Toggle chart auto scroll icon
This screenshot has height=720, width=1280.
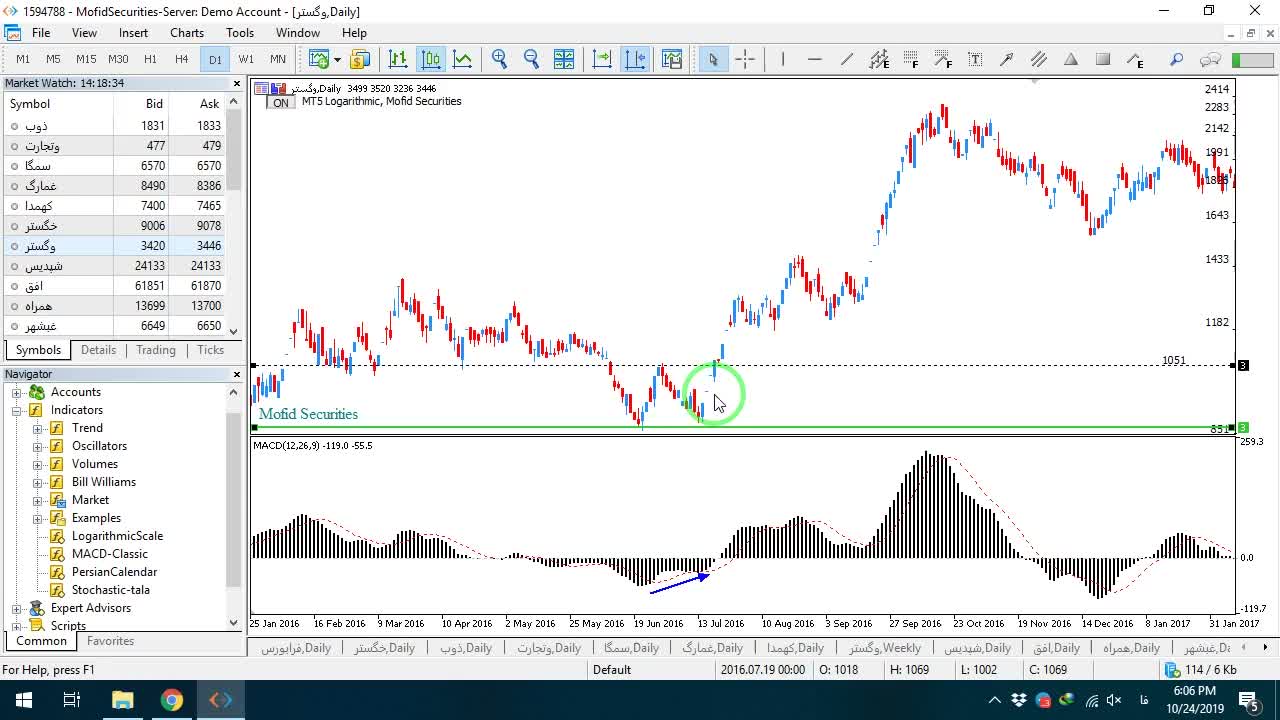[602, 59]
